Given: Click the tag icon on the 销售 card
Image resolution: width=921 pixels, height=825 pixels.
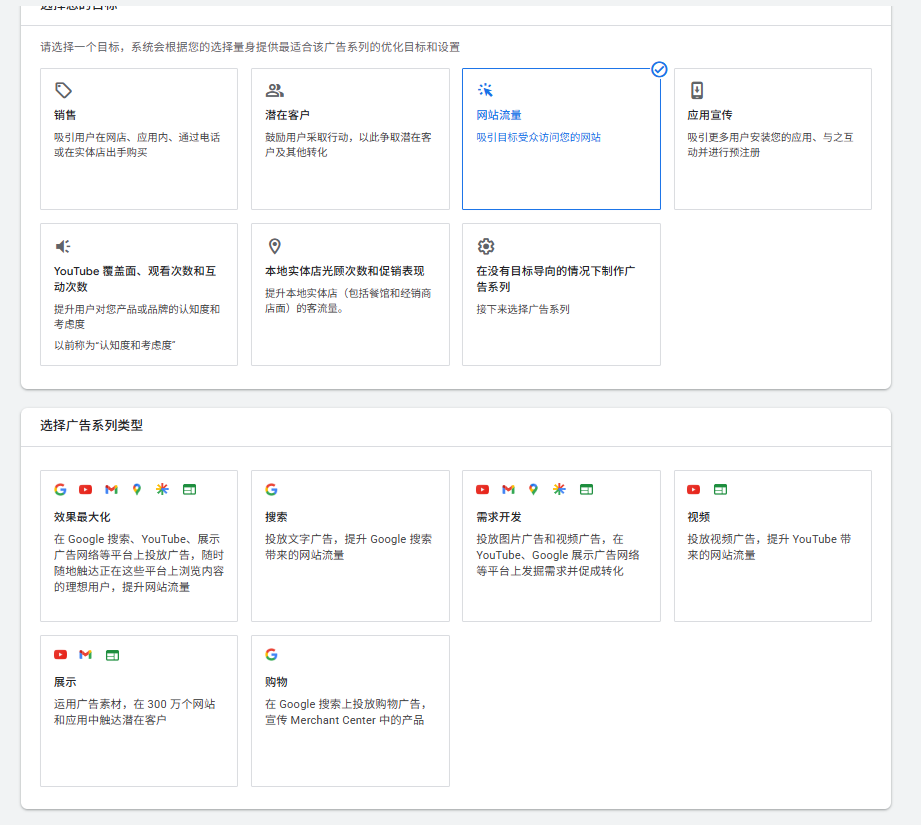Looking at the screenshot, I should [63, 90].
